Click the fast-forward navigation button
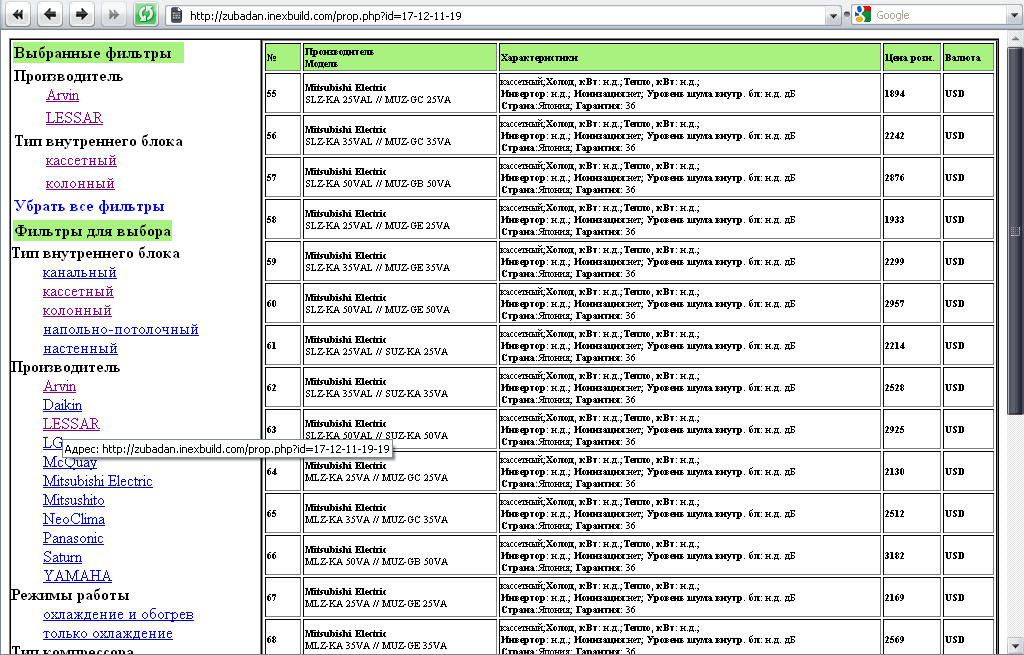This screenshot has width=1024, height=655. coord(114,14)
